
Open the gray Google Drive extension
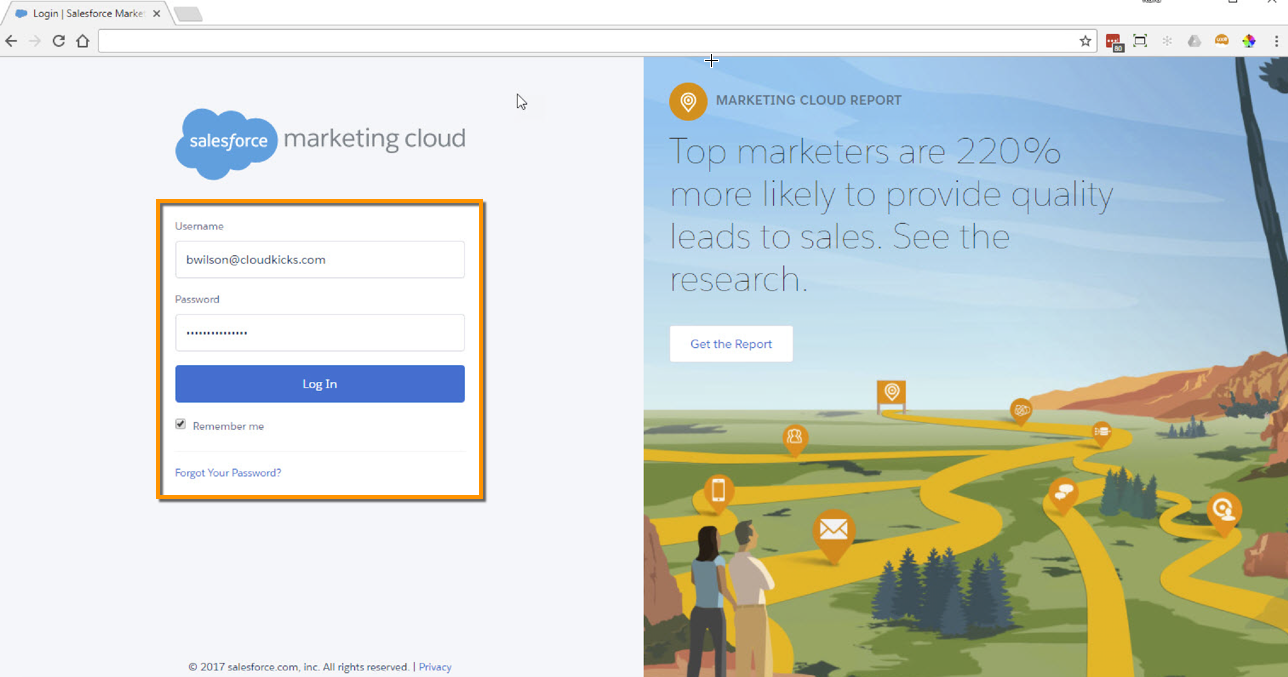[1194, 41]
